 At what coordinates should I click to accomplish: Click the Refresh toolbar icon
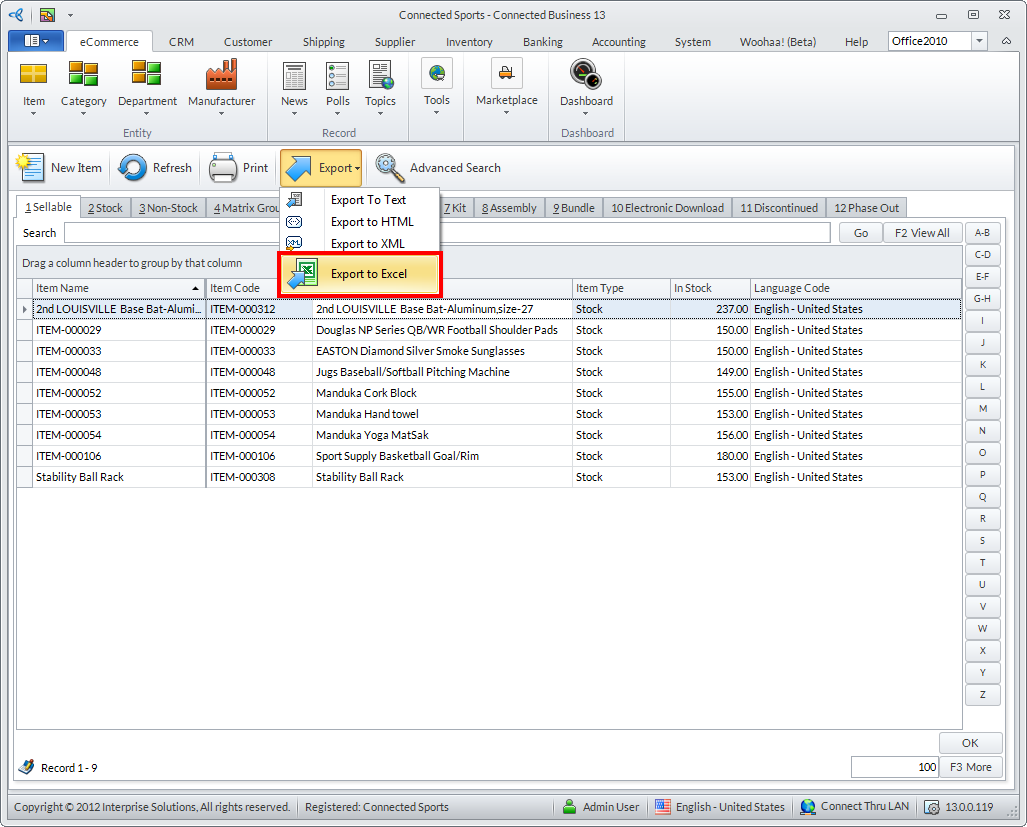coord(133,168)
